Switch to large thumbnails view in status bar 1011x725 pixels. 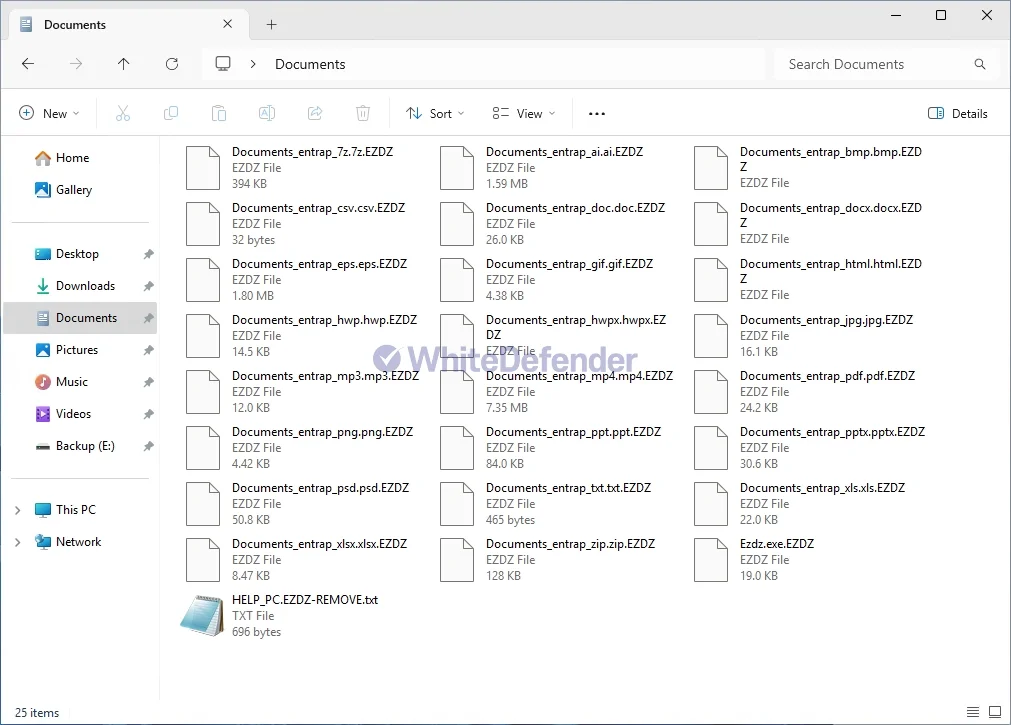[x=994, y=712]
